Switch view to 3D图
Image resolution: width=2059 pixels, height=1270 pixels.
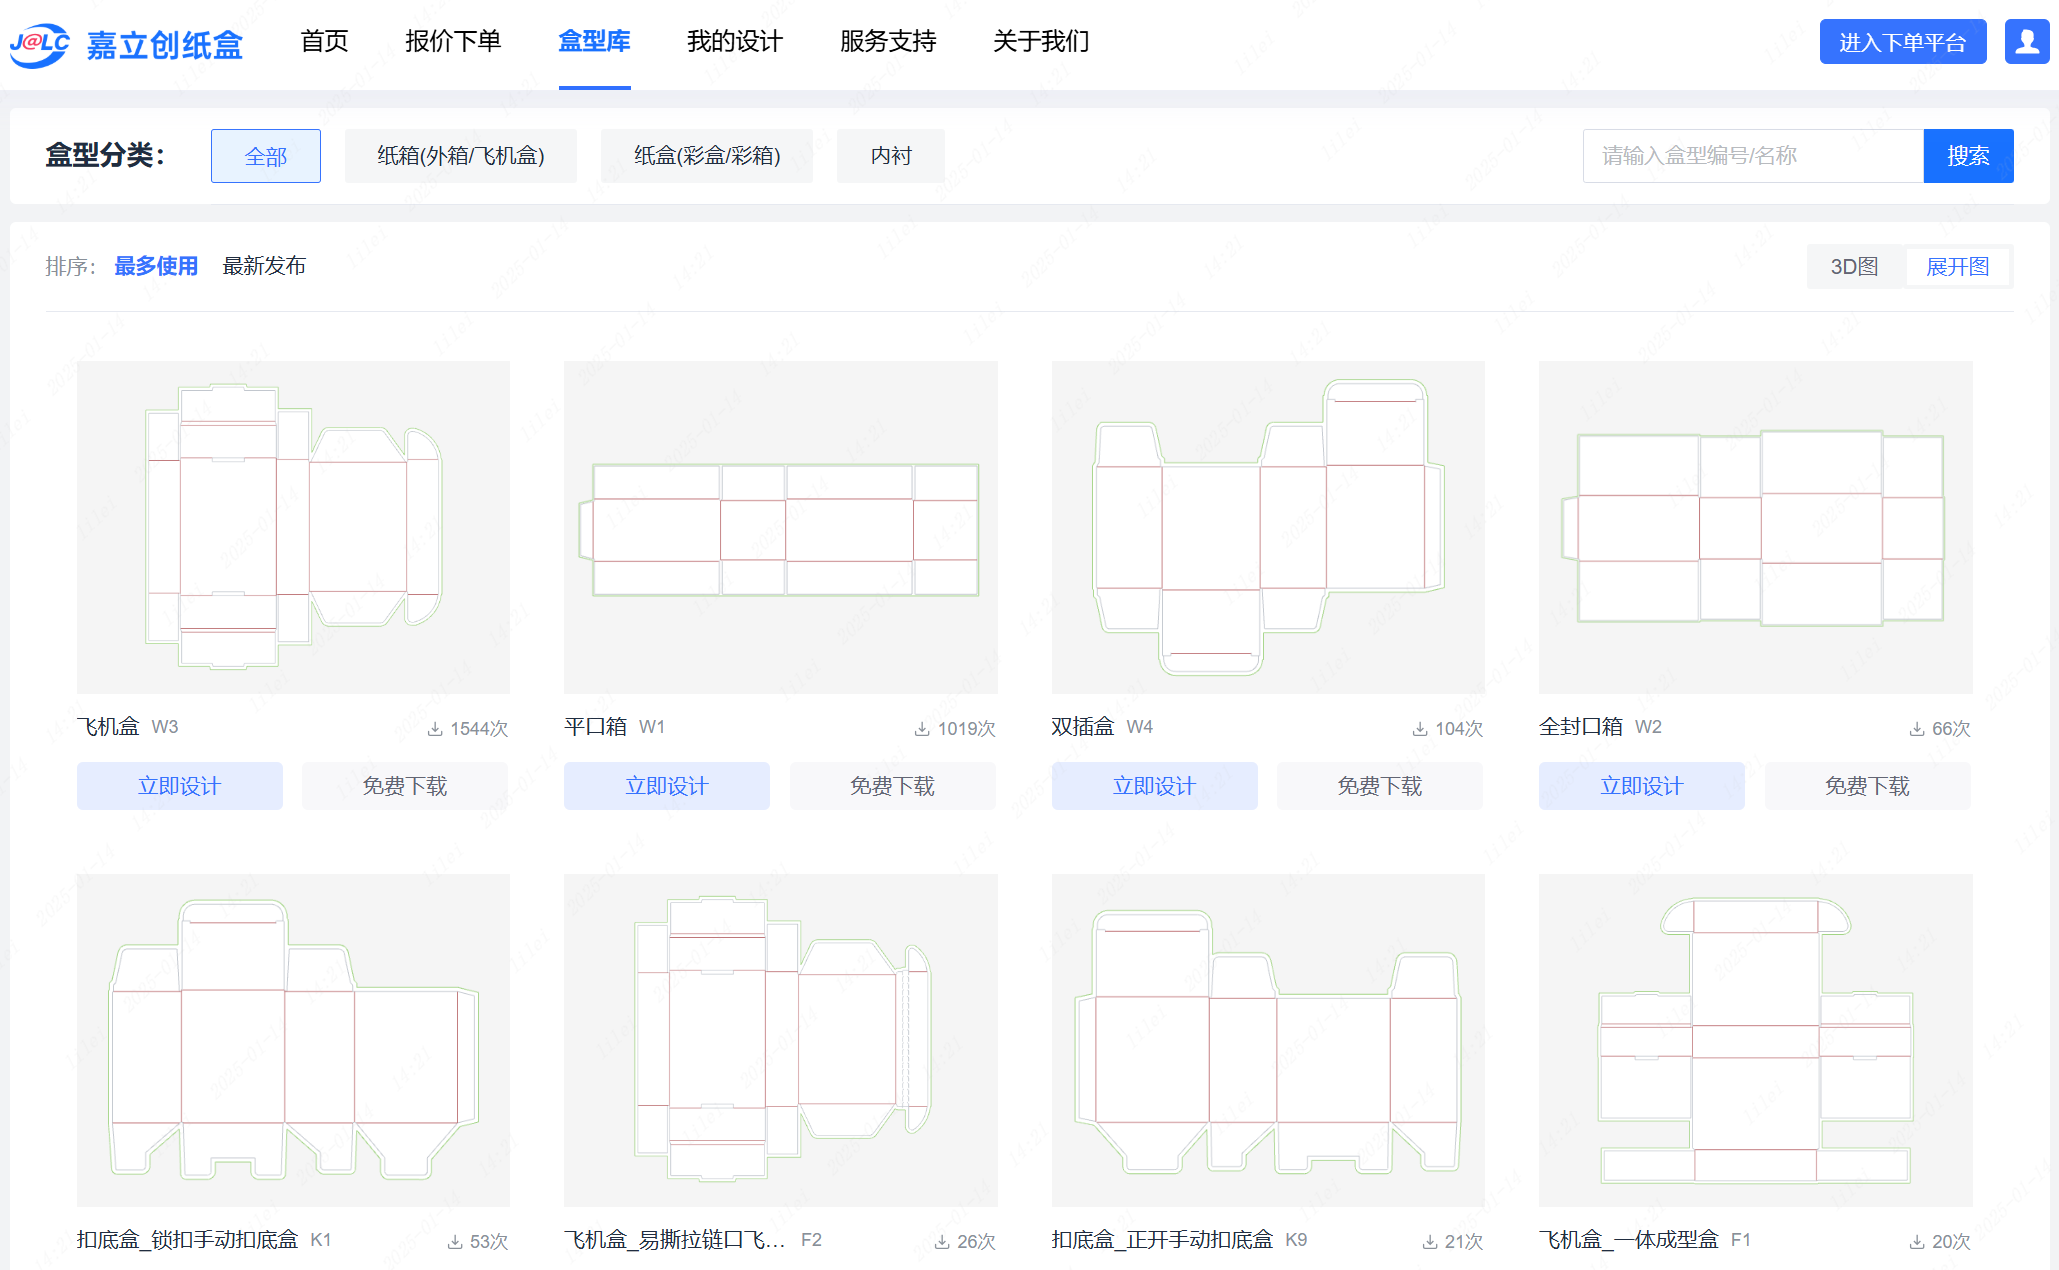pos(1855,267)
